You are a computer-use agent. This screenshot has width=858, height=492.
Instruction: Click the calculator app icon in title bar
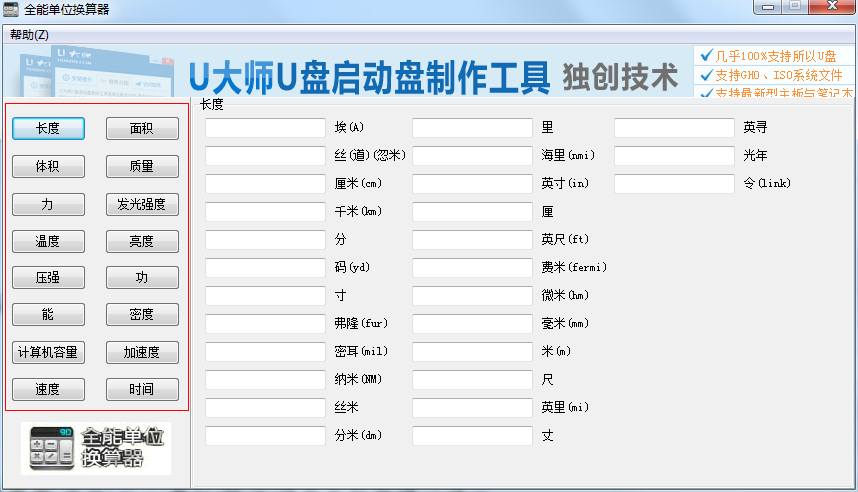pos(10,9)
